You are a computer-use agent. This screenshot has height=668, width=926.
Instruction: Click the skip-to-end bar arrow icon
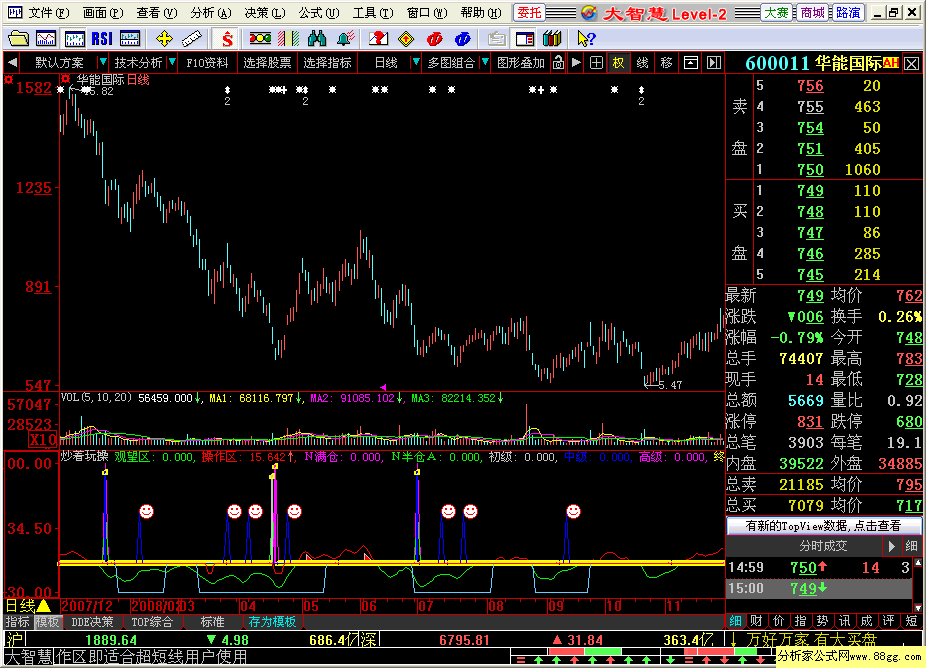[713, 62]
